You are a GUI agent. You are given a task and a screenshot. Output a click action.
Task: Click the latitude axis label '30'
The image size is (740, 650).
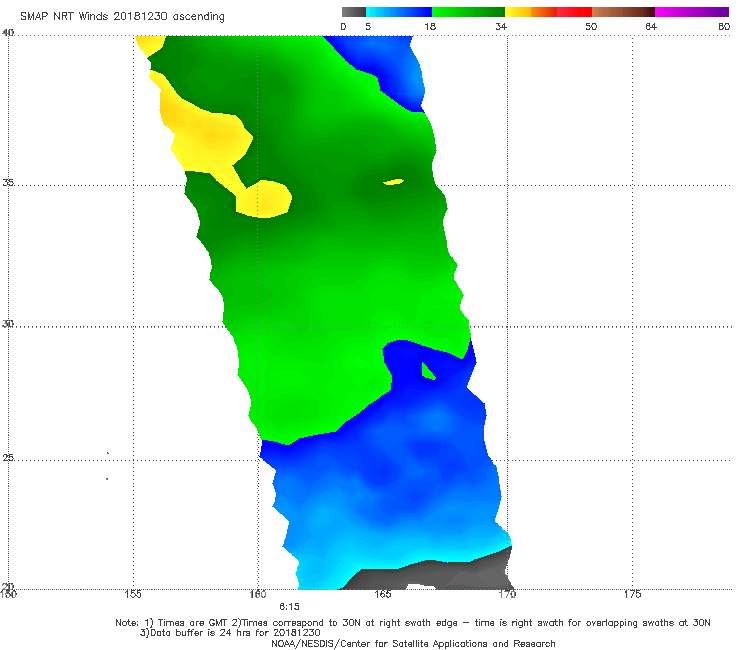click(x=8, y=323)
